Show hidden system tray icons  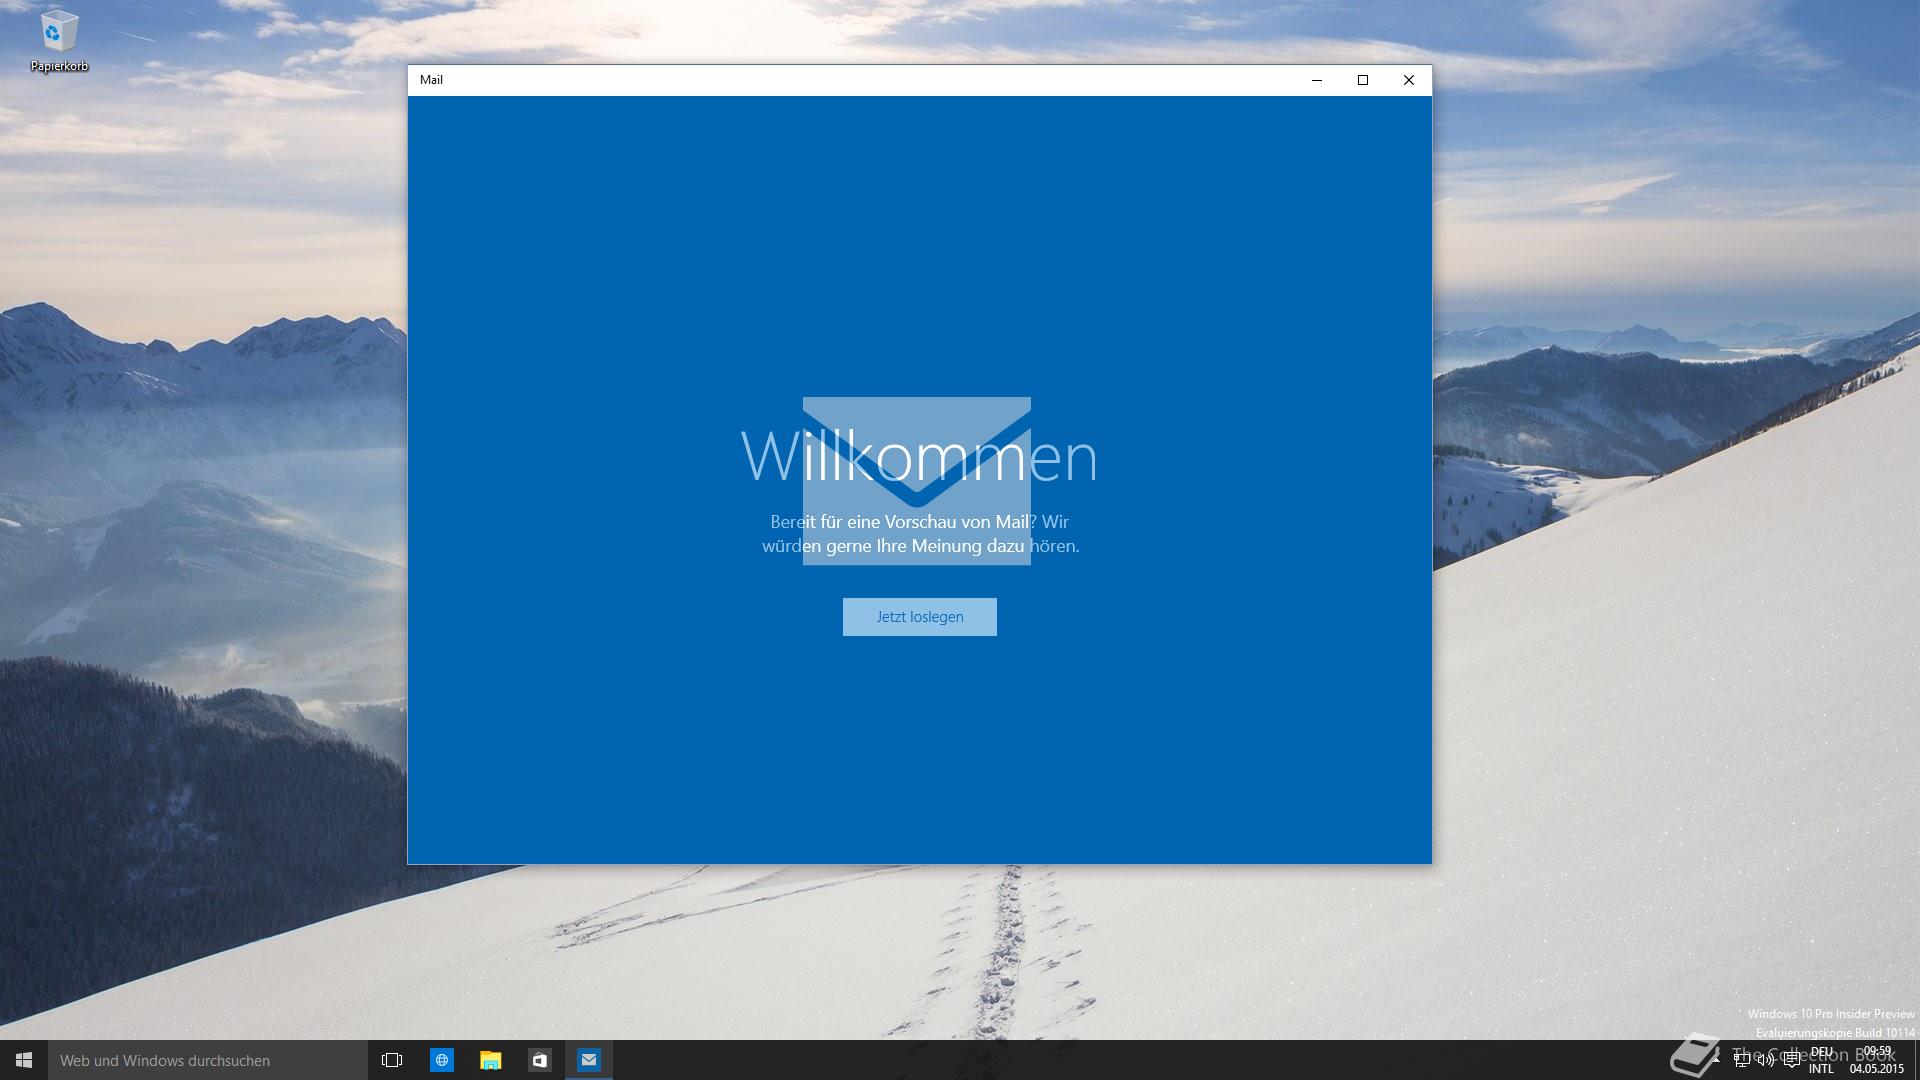1716,1060
